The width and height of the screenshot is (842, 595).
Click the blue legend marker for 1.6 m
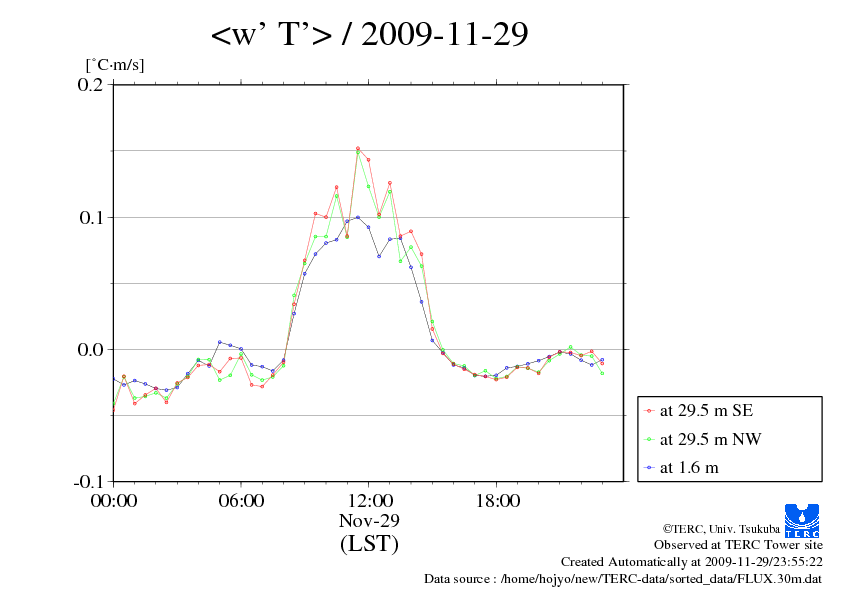(649, 468)
